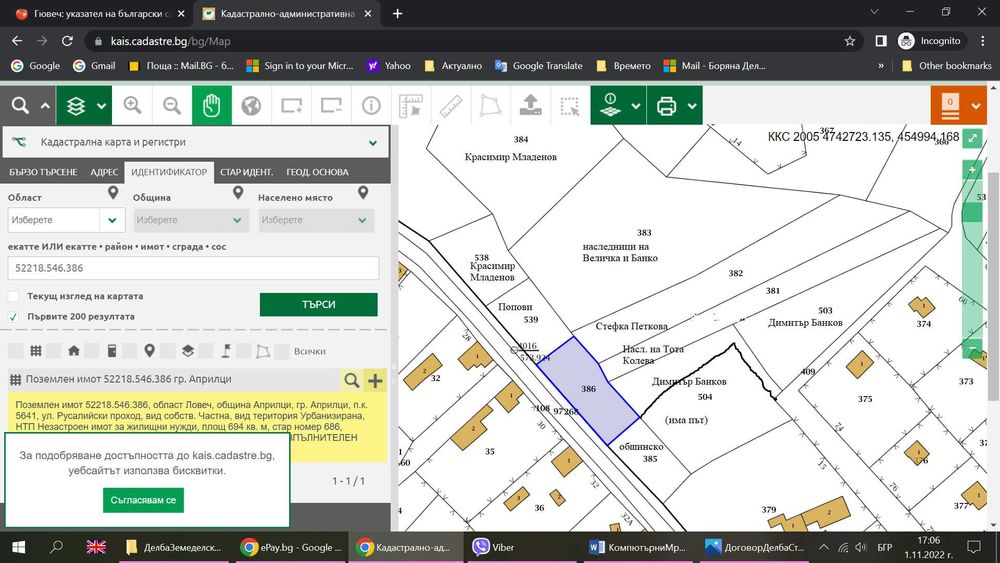Click the zoom in magnifier tool

click(132, 106)
